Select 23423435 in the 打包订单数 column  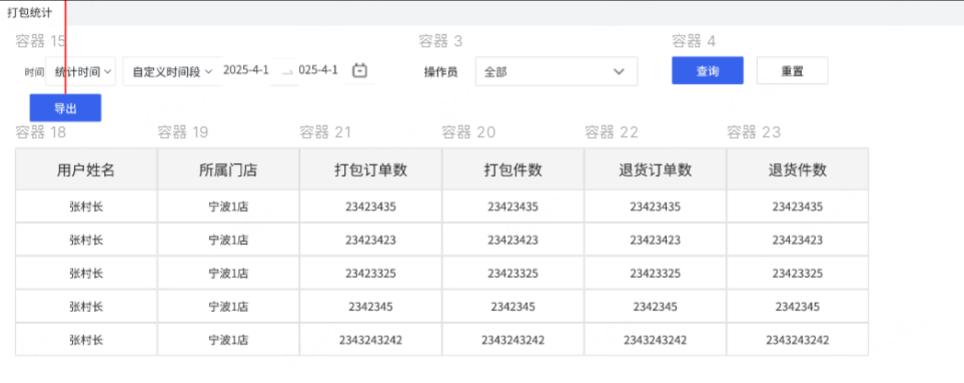[x=371, y=207]
